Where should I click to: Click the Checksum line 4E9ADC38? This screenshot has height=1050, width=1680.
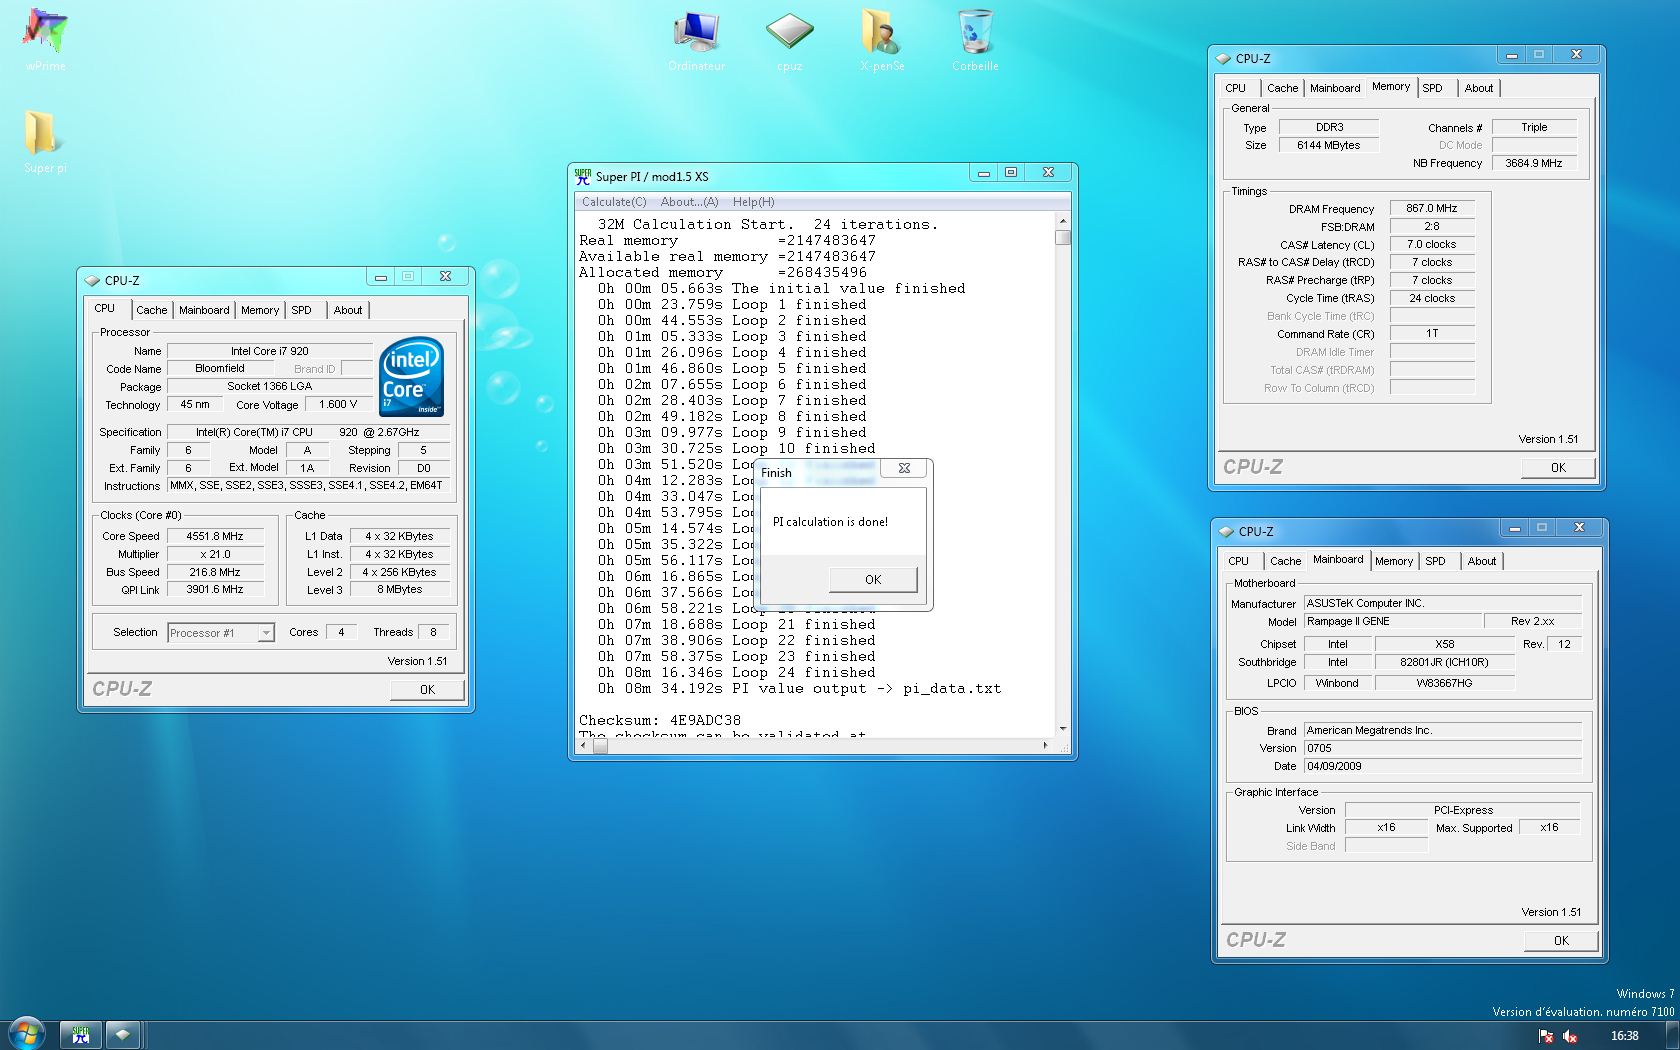pyautogui.click(x=660, y=720)
